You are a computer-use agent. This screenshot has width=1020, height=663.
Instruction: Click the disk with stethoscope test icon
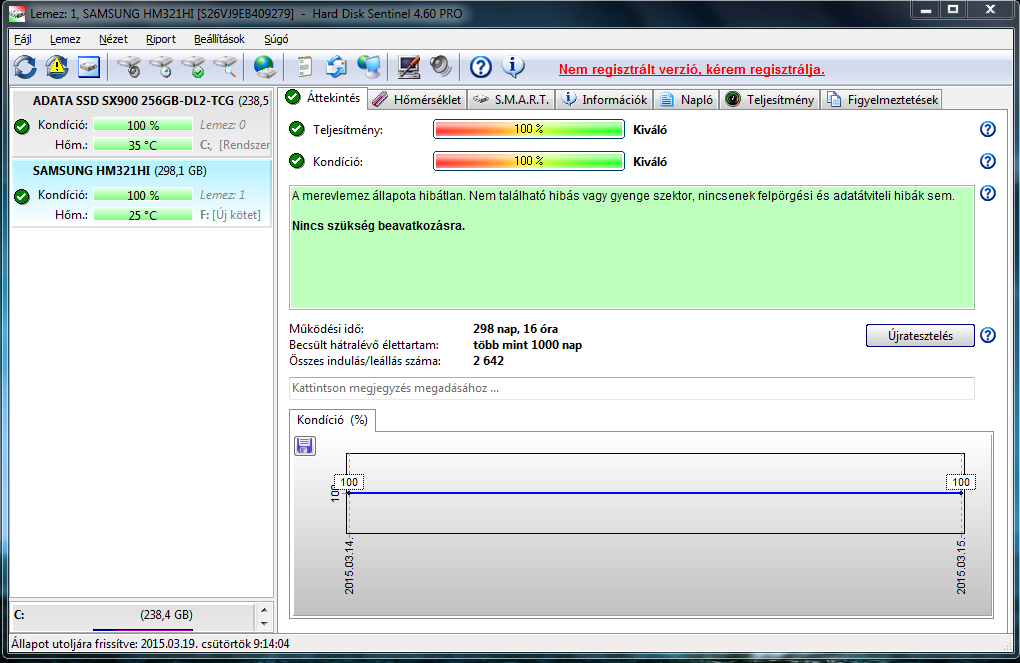click(x=129, y=67)
